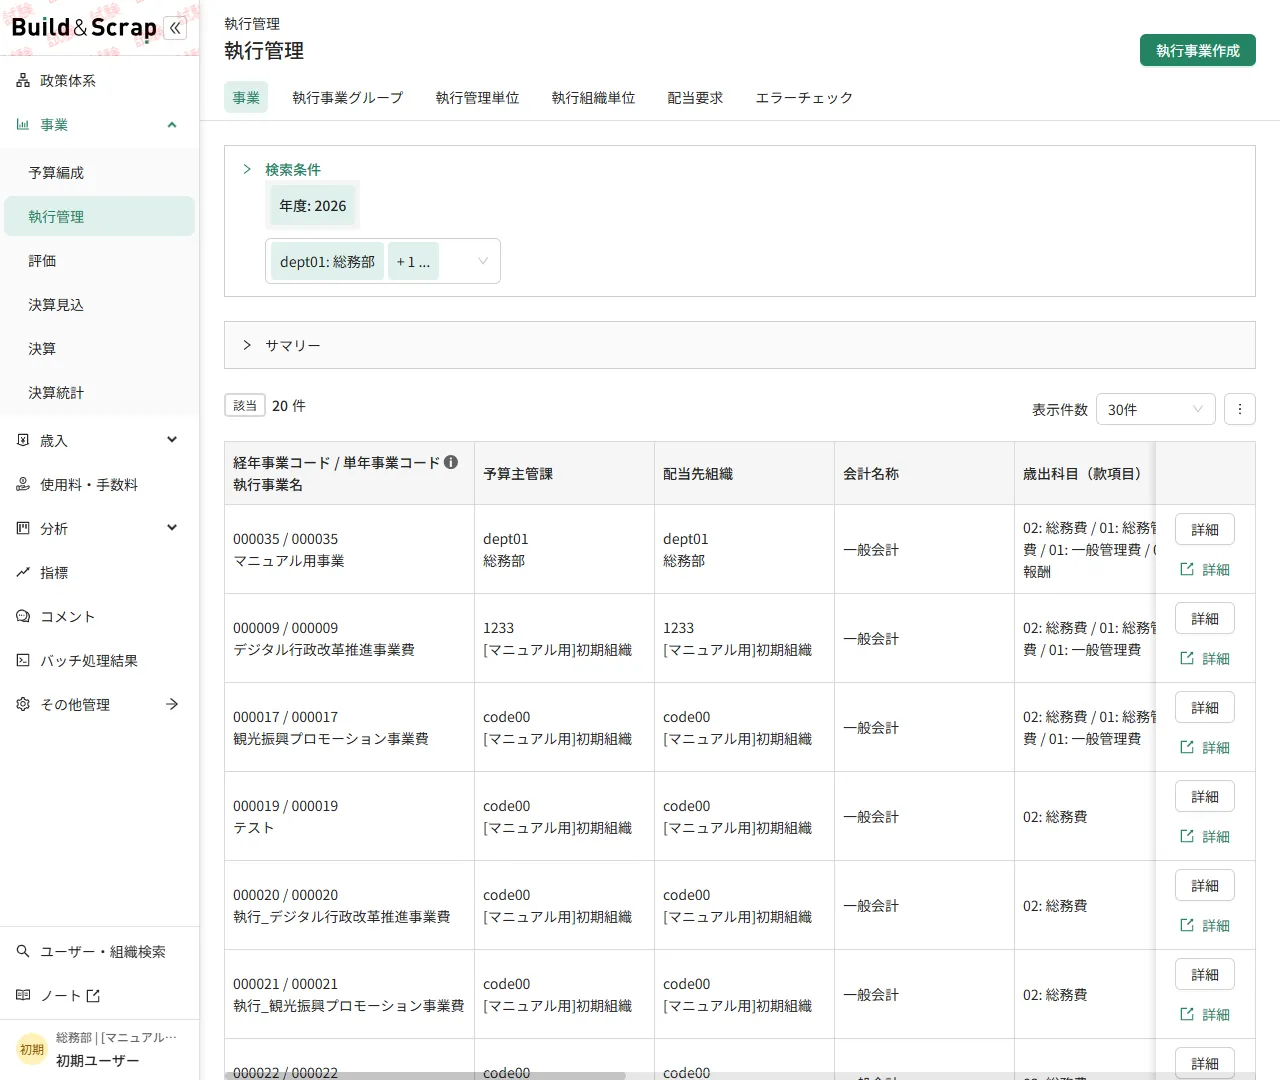Open その他管理 via arrow
This screenshot has height=1080, width=1280.
pos(172,704)
